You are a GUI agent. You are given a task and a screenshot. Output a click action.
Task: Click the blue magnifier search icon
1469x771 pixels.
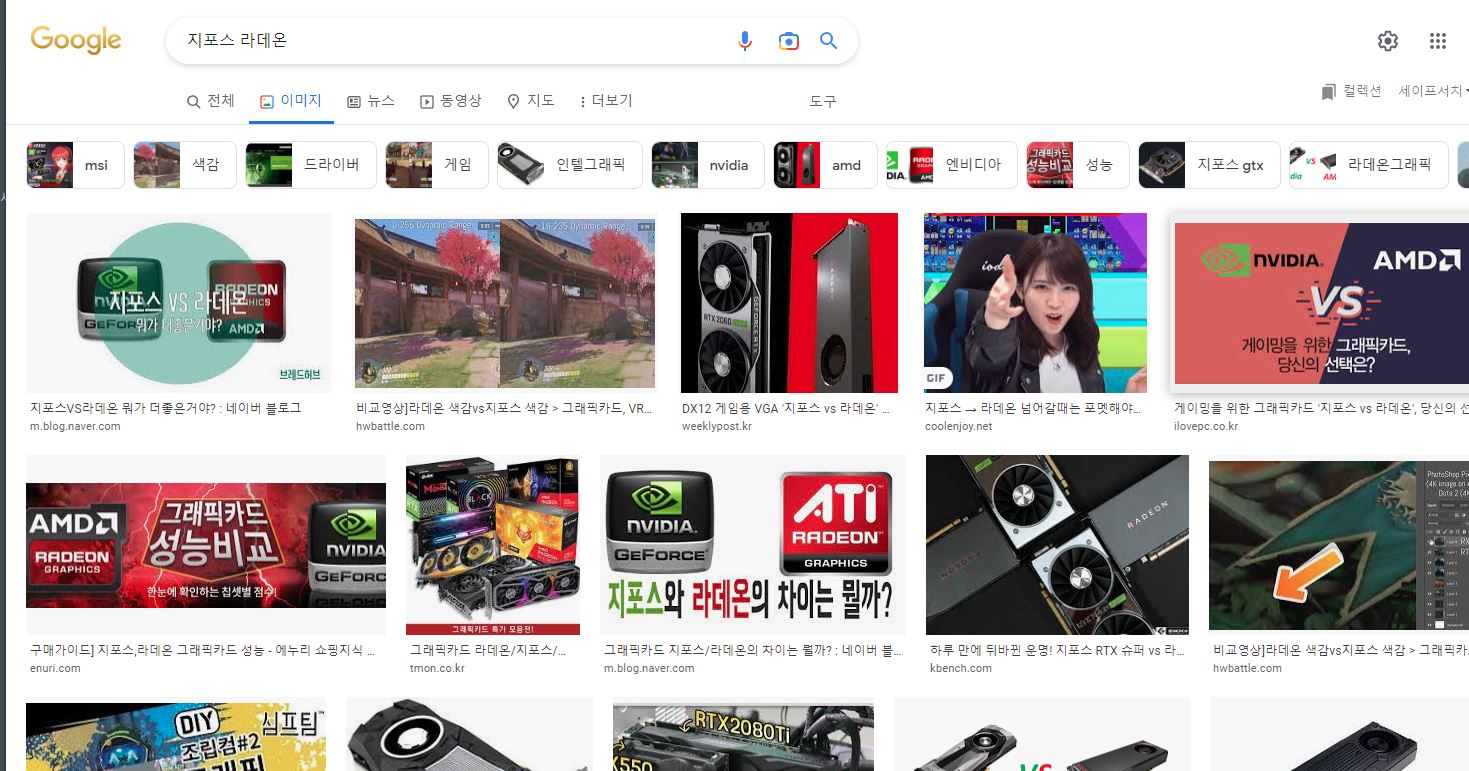point(828,41)
